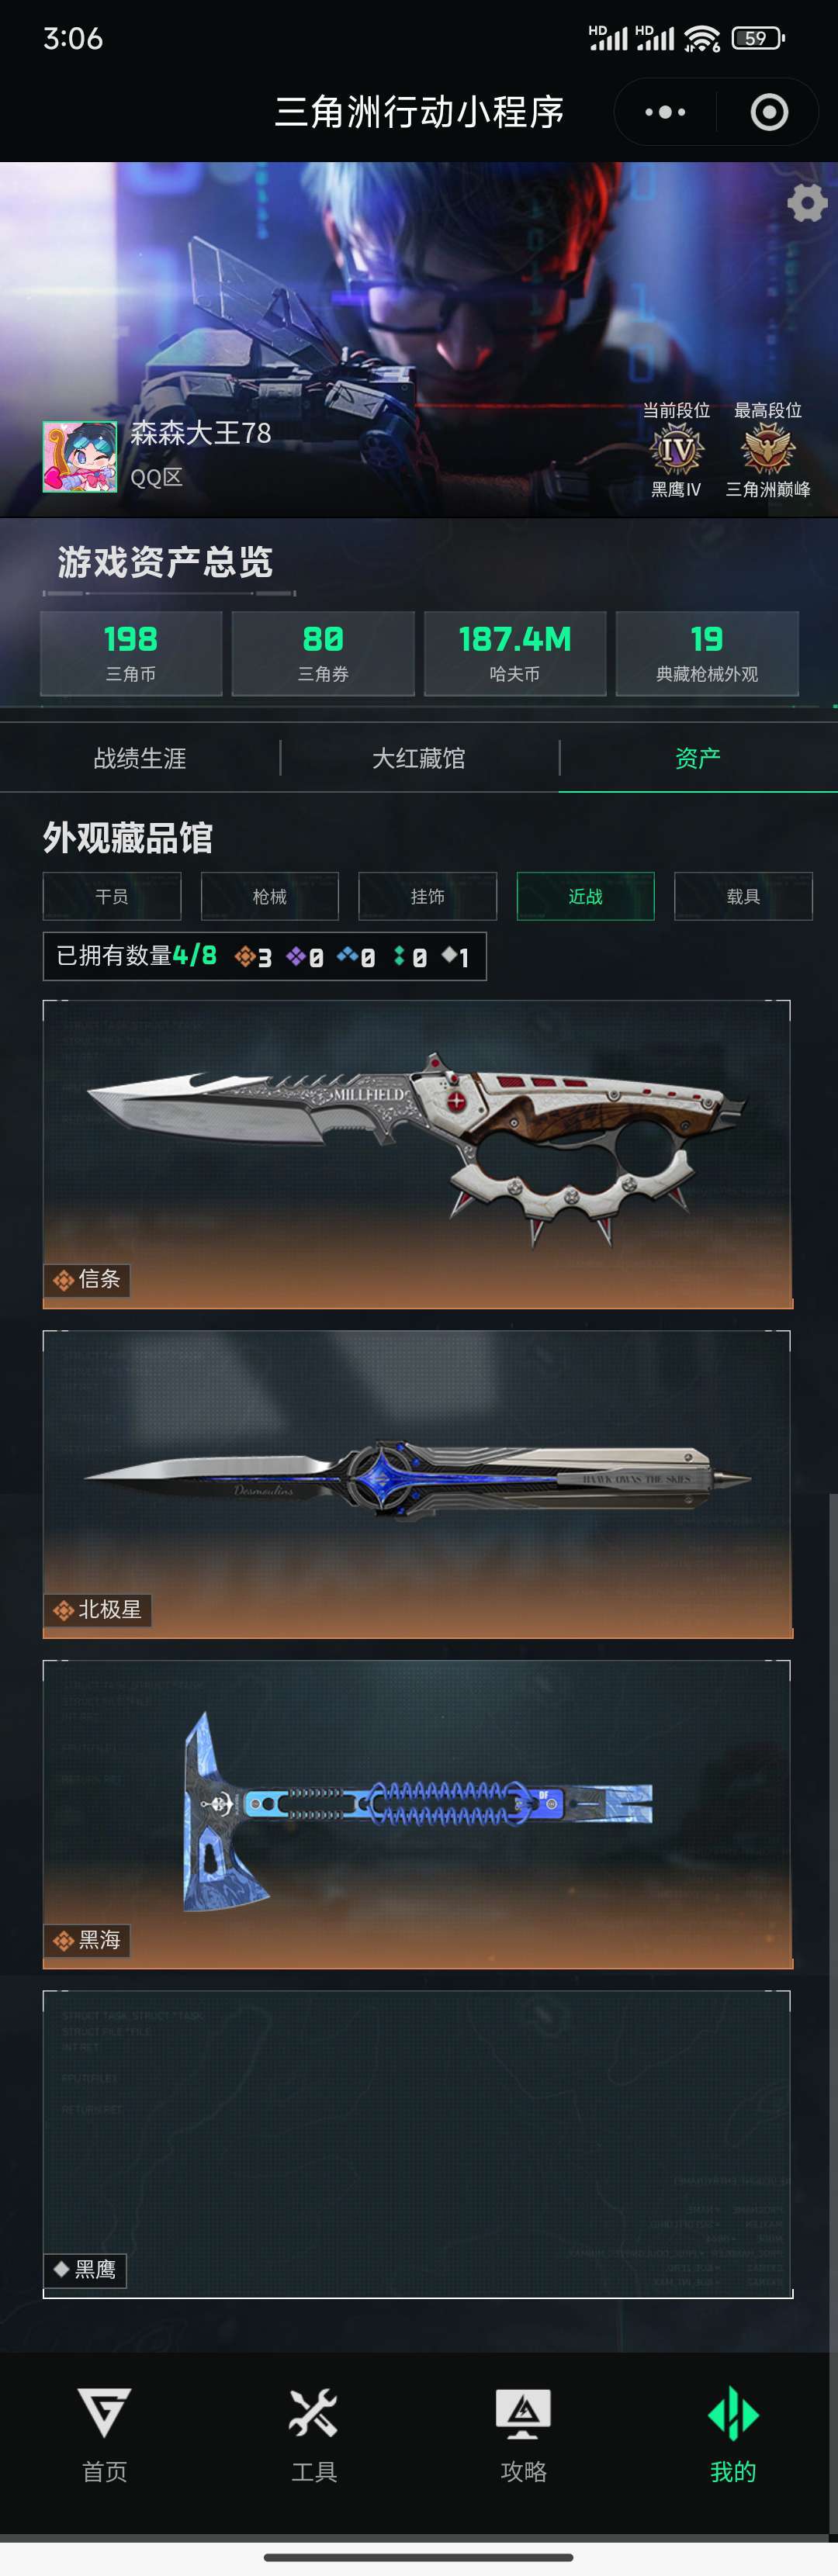838x2576 pixels.
Task: Tap the 187.4M 哈夫币 stat box
Action: (515, 653)
